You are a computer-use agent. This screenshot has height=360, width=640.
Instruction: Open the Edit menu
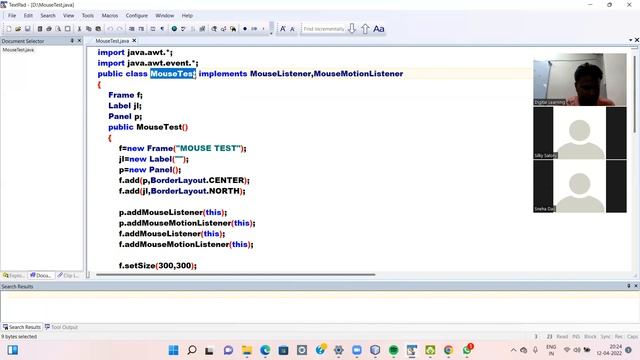point(28,16)
